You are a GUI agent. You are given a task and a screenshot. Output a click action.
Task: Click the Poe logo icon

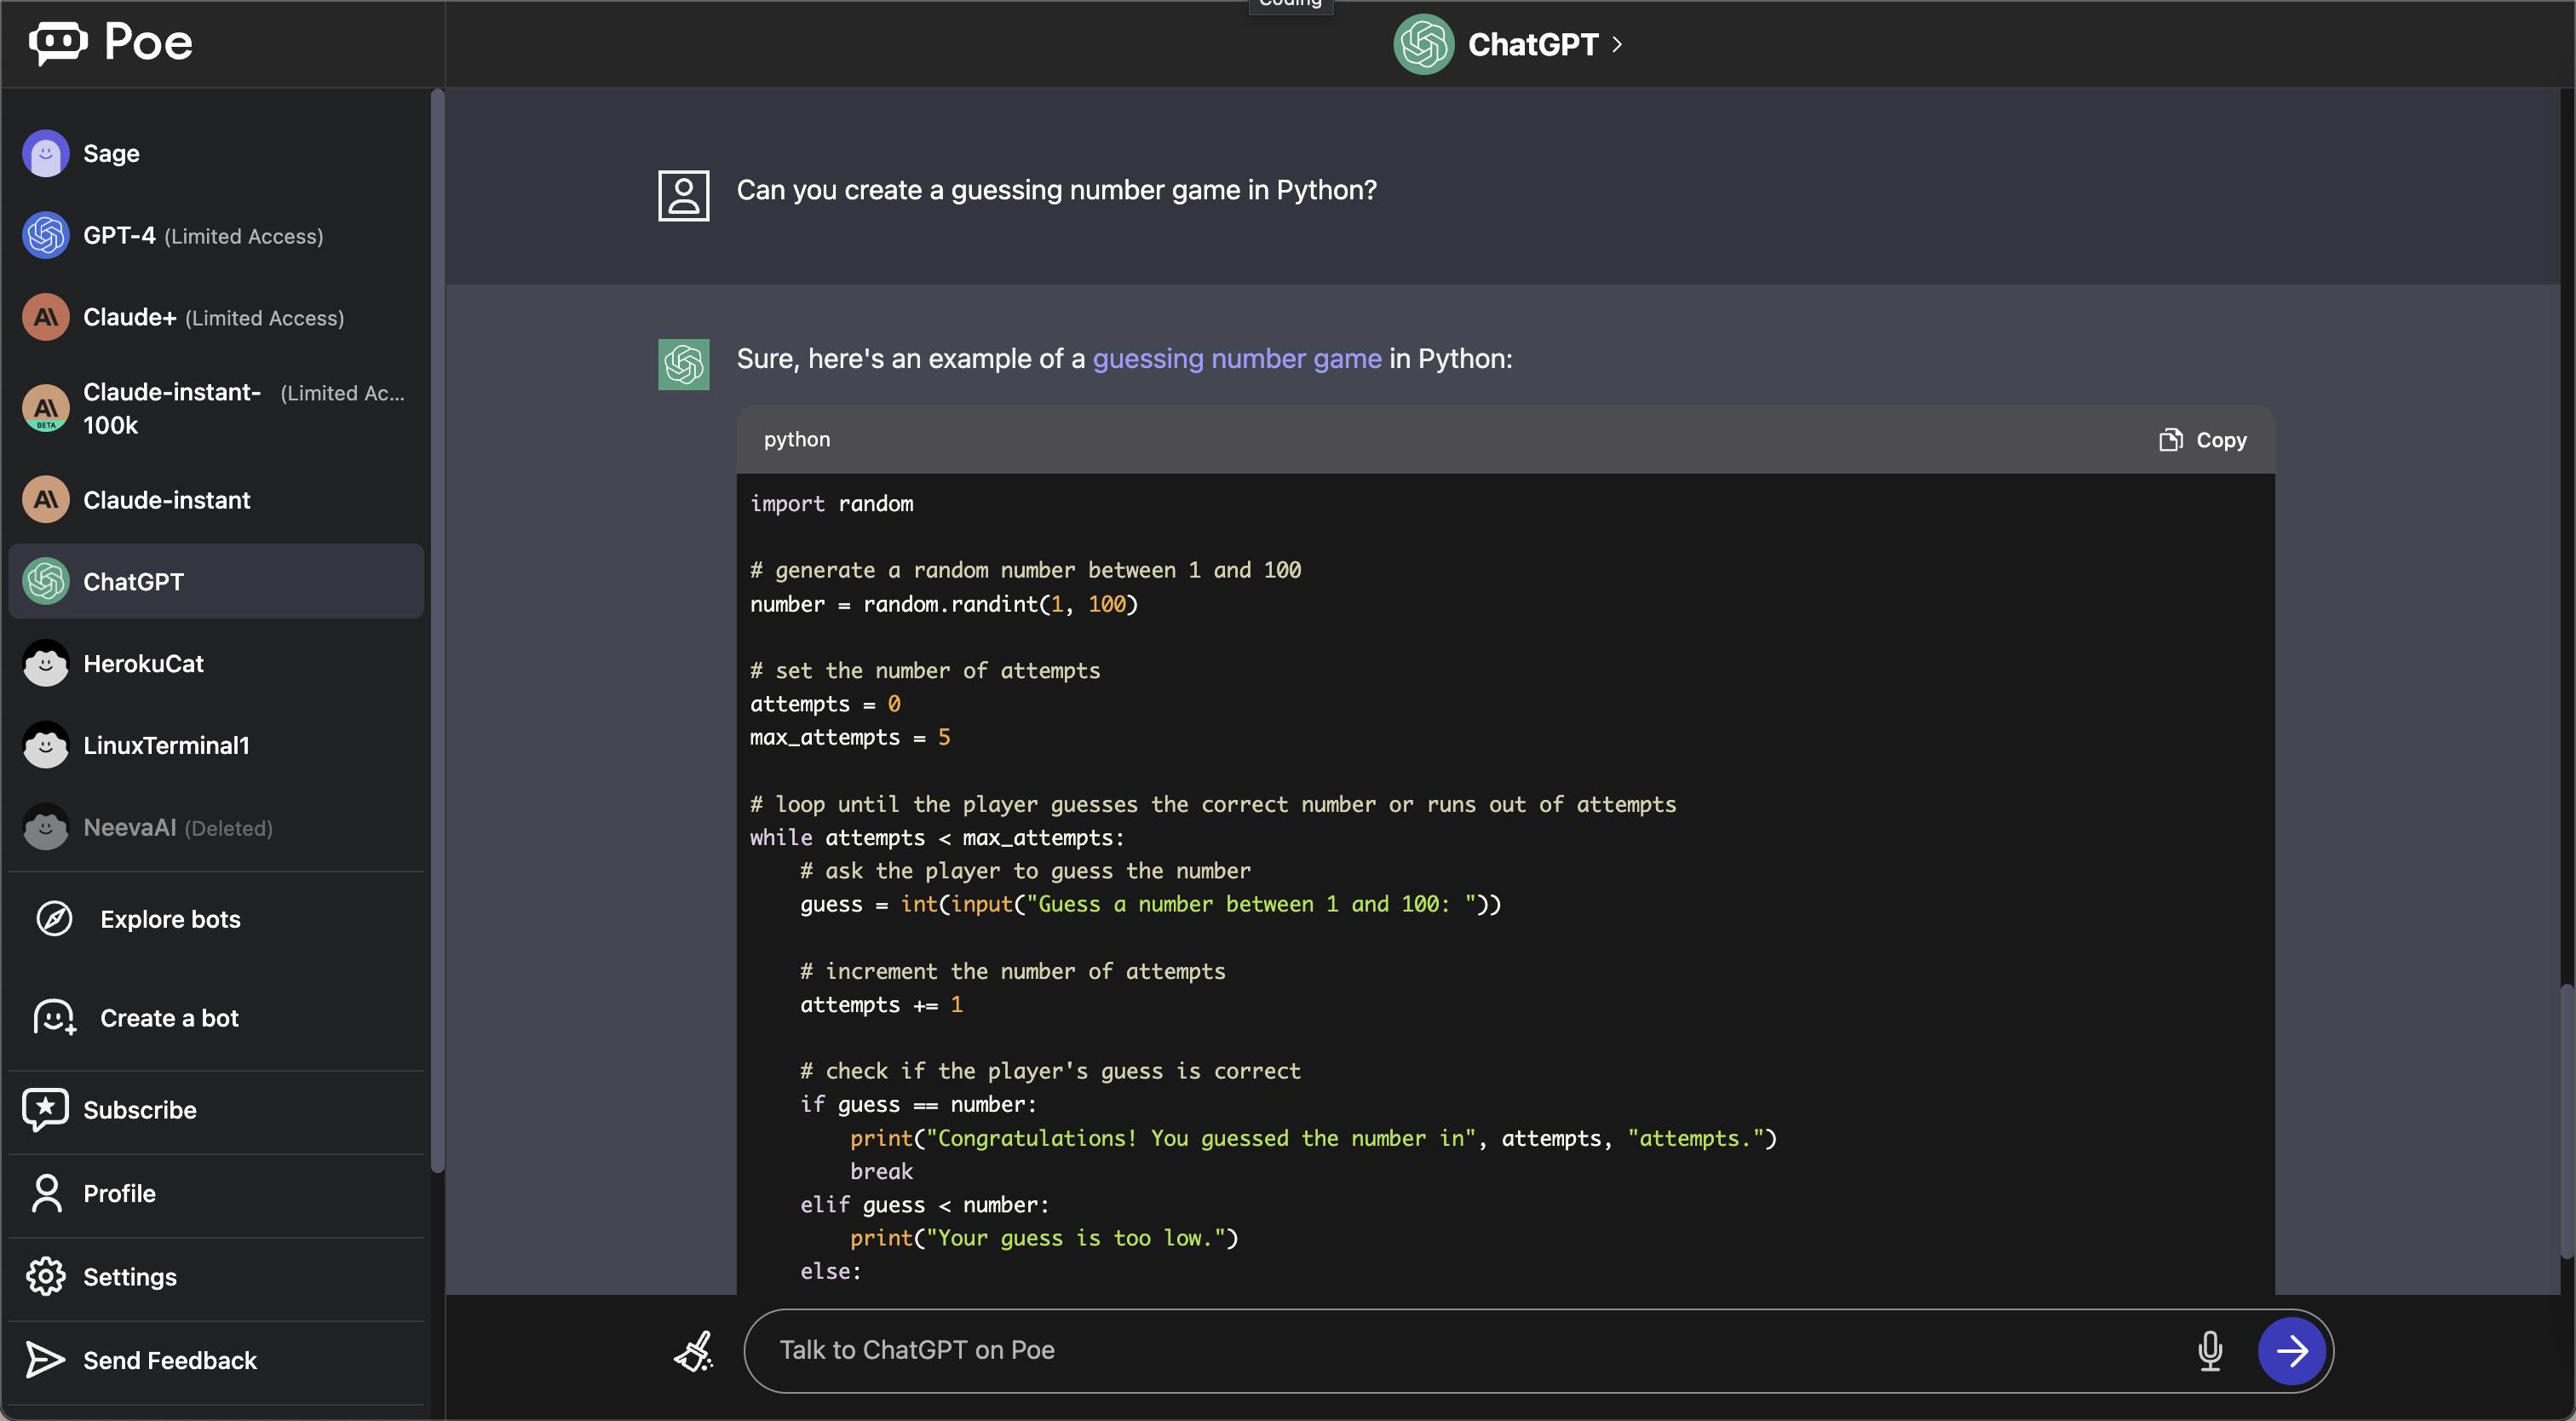(58, 42)
